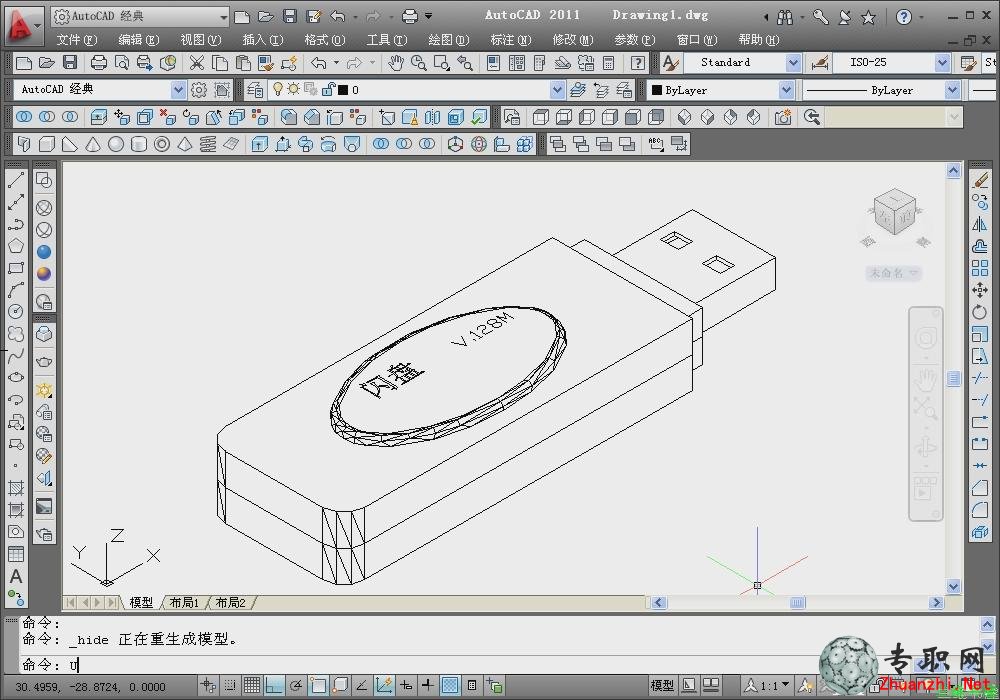Toggle Dynamic UCS in the status bar
Screen dimensions: 1000x700
click(x=385, y=685)
